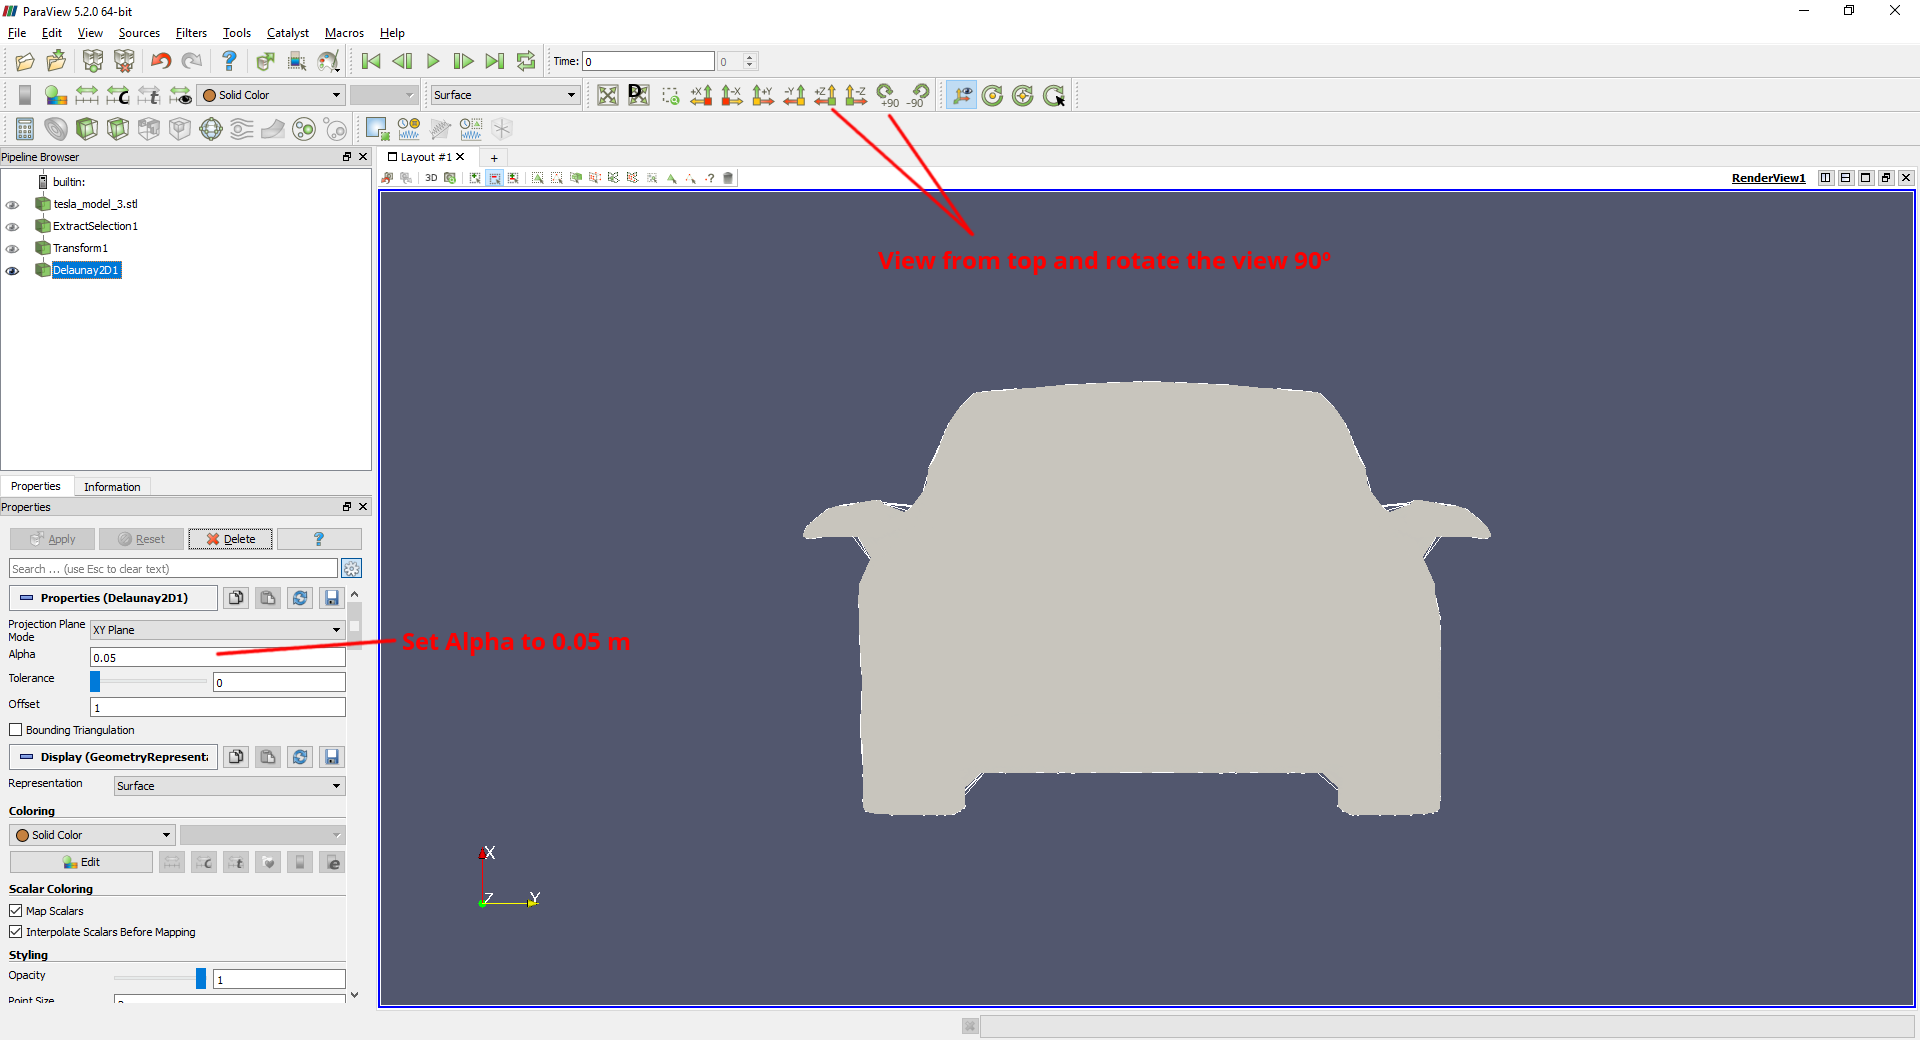Uncheck Map Scalars

(16, 911)
